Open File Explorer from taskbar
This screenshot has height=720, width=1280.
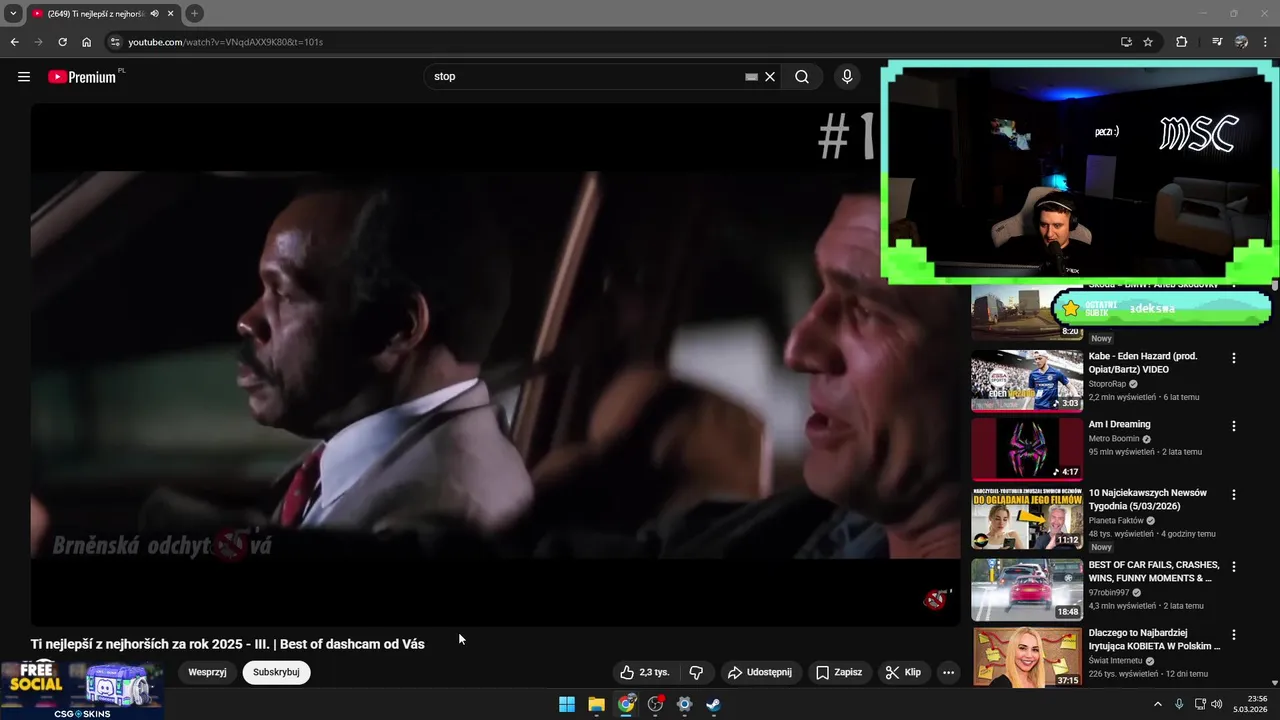click(596, 704)
